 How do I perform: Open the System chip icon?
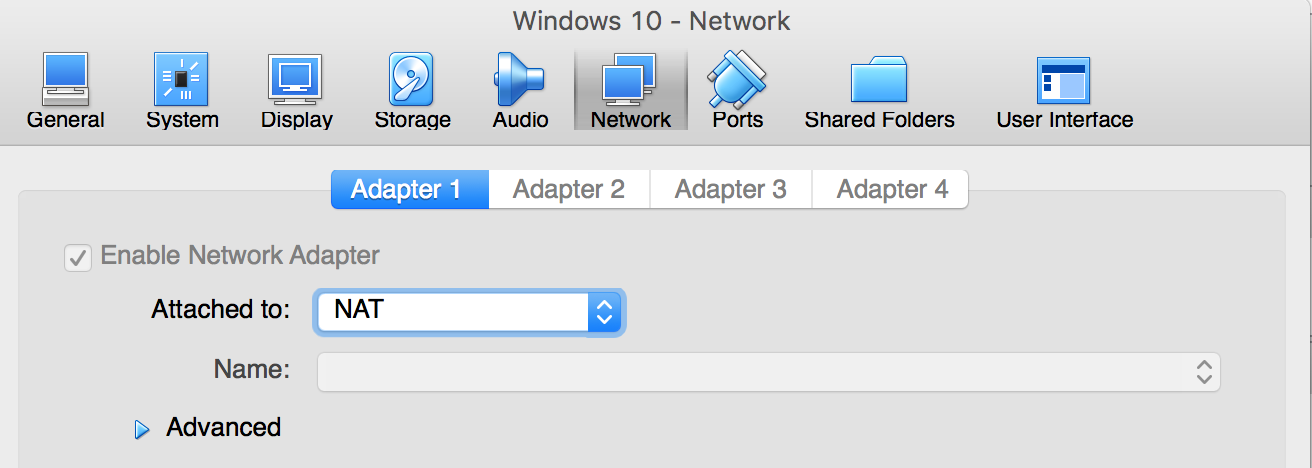coord(181,80)
